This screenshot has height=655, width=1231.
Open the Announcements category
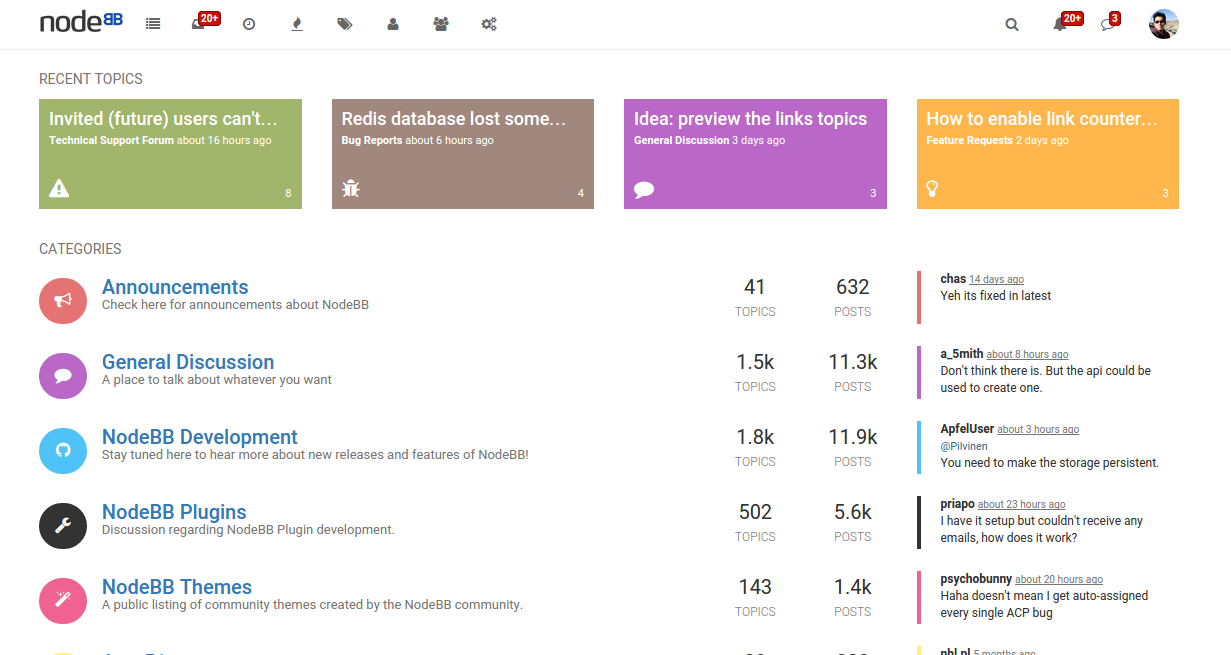175,287
